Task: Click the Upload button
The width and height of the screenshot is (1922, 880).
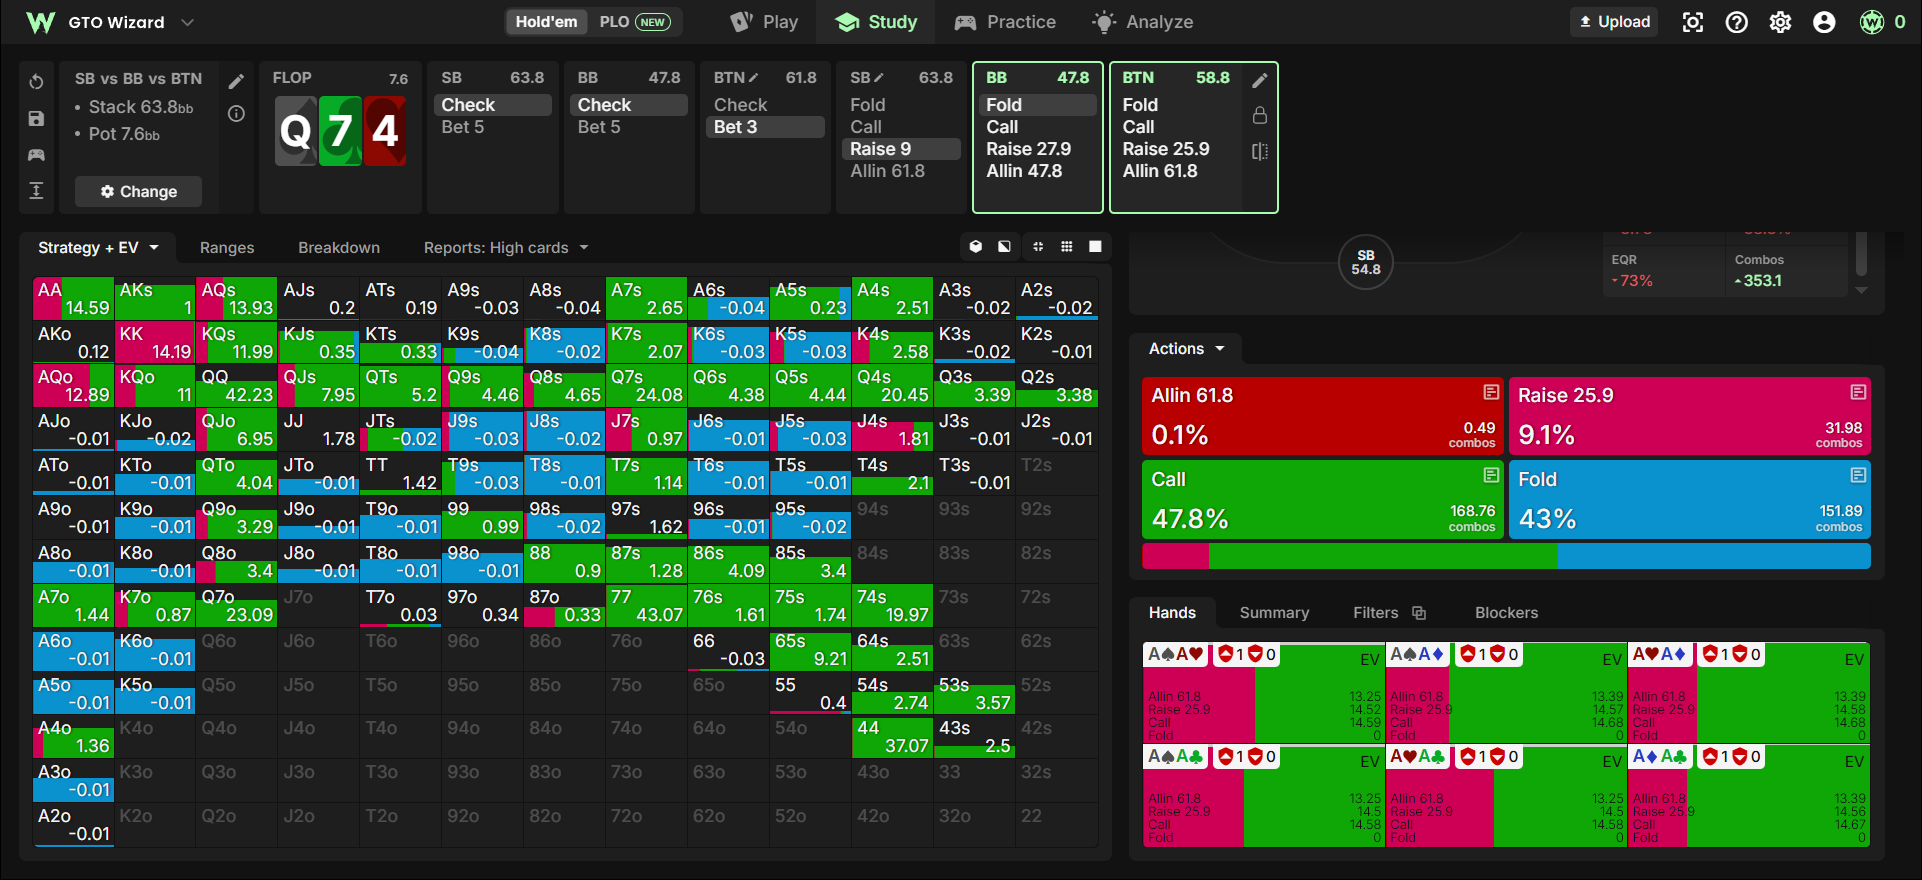Action: (1615, 22)
